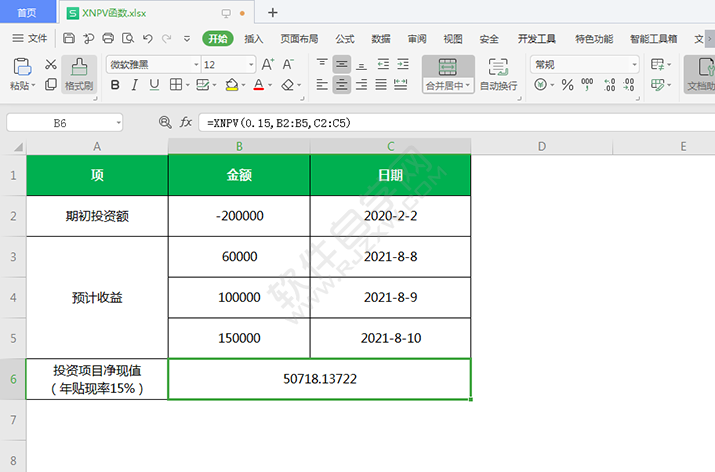Click the fx insert function button
715x472 pixels.
coord(186,122)
